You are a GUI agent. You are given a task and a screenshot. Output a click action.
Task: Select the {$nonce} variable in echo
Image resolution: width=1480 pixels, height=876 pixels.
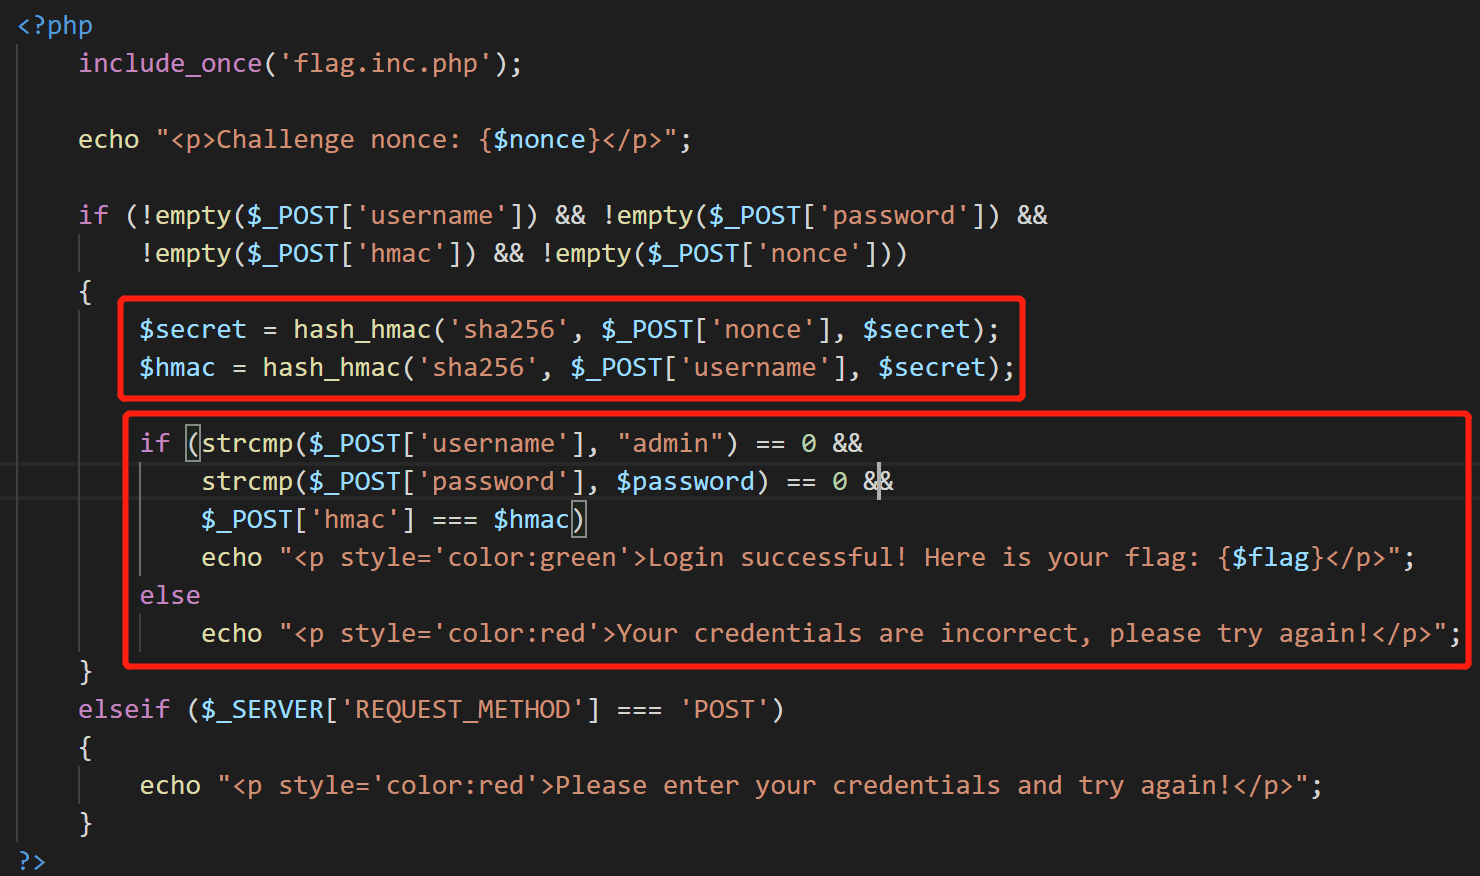pyautogui.click(x=540, y=139)
